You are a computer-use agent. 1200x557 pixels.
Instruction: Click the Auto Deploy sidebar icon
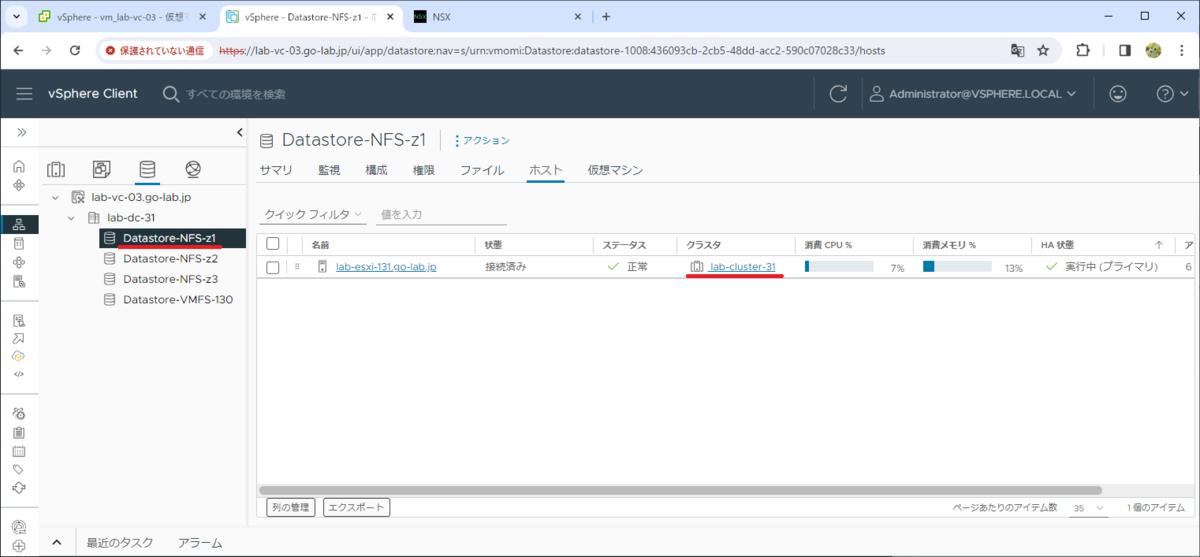coord(19,339)
